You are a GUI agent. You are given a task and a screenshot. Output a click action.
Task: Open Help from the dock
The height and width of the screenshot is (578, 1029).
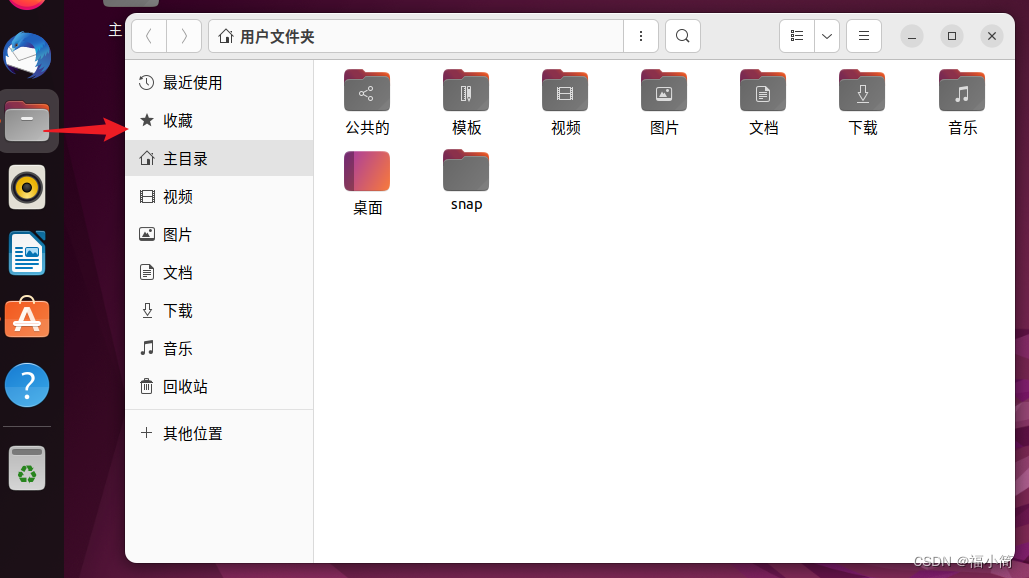point(27,385)
